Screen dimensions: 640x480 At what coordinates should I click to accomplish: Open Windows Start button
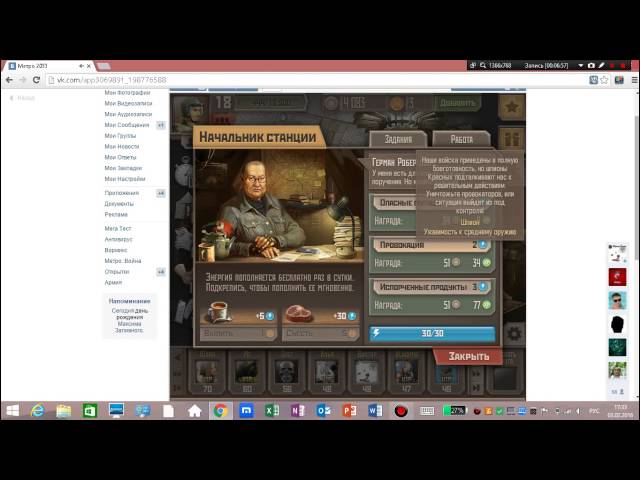(x=12, y=411)
